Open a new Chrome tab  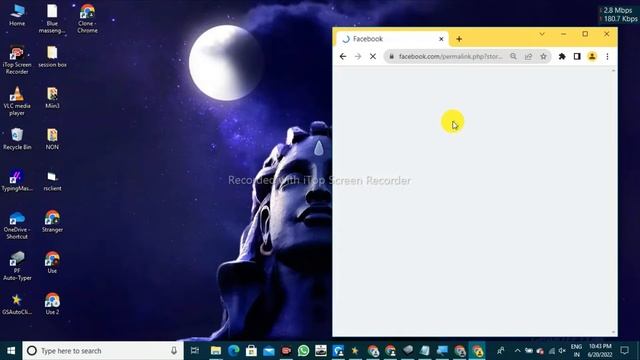pyautogui.click(x=459, y=39)
